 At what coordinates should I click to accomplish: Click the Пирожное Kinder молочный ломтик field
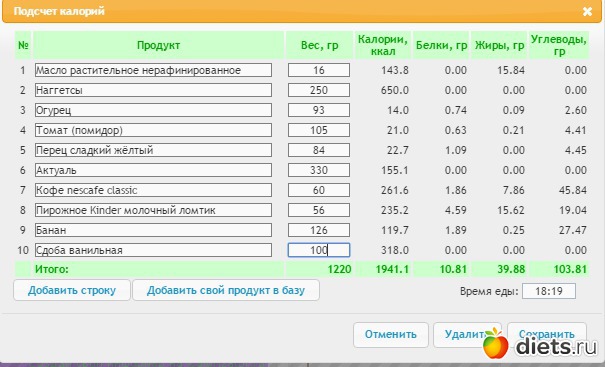[x=153, y=210]
